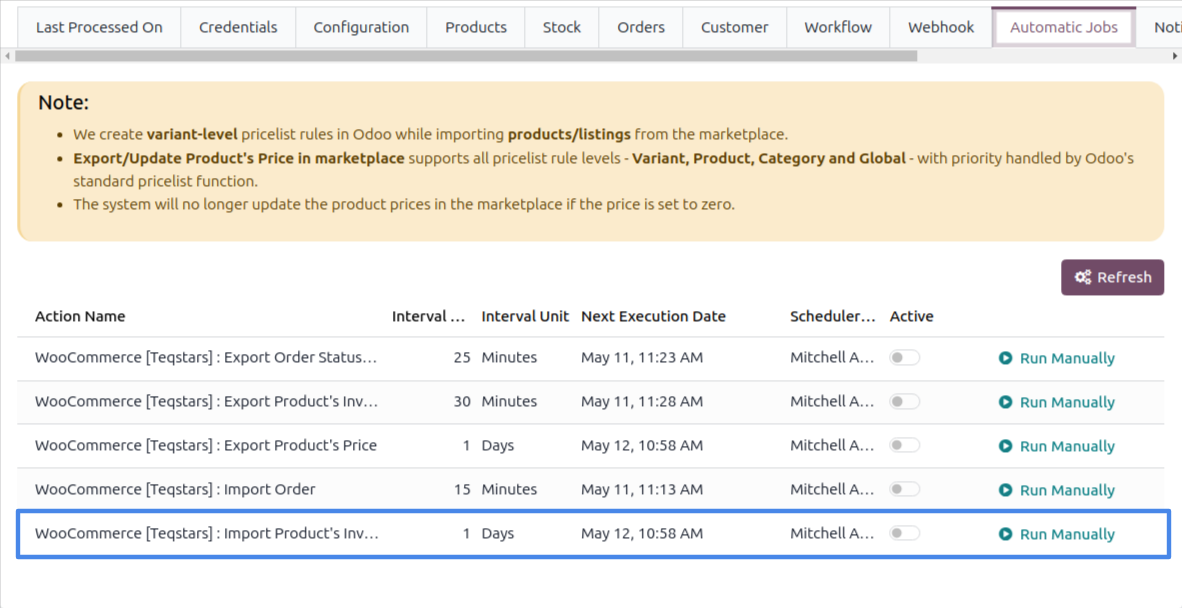Turn on Active switch for Import Product's Inv

click(905, 533)
